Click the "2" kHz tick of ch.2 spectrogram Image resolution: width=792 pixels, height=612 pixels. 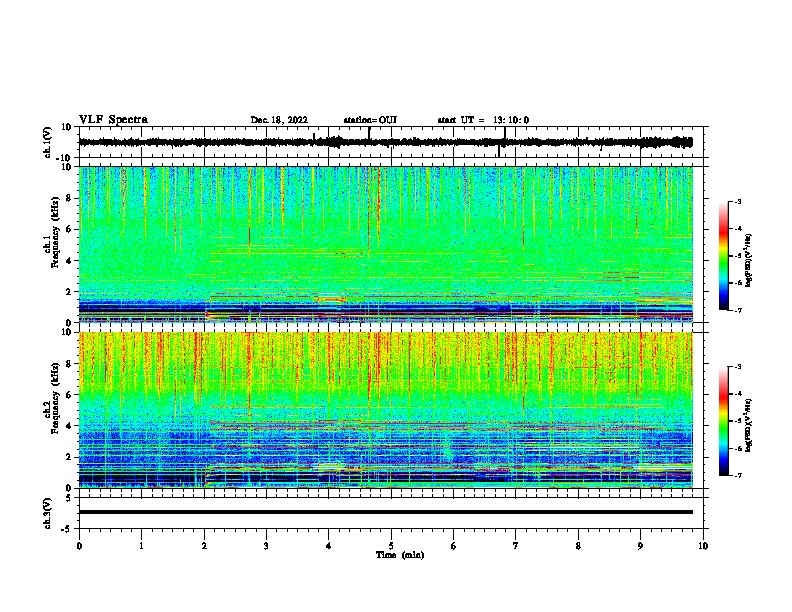click(x=69, y=457)
